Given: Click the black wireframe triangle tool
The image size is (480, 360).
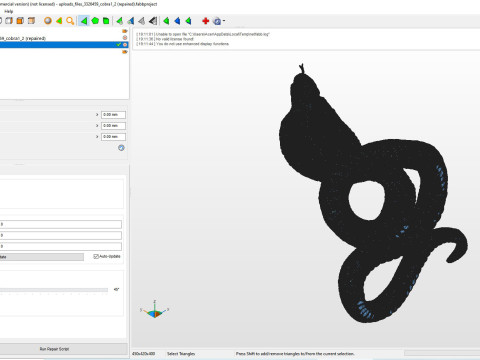Looking at the screenshot, I should pos(153,21).
